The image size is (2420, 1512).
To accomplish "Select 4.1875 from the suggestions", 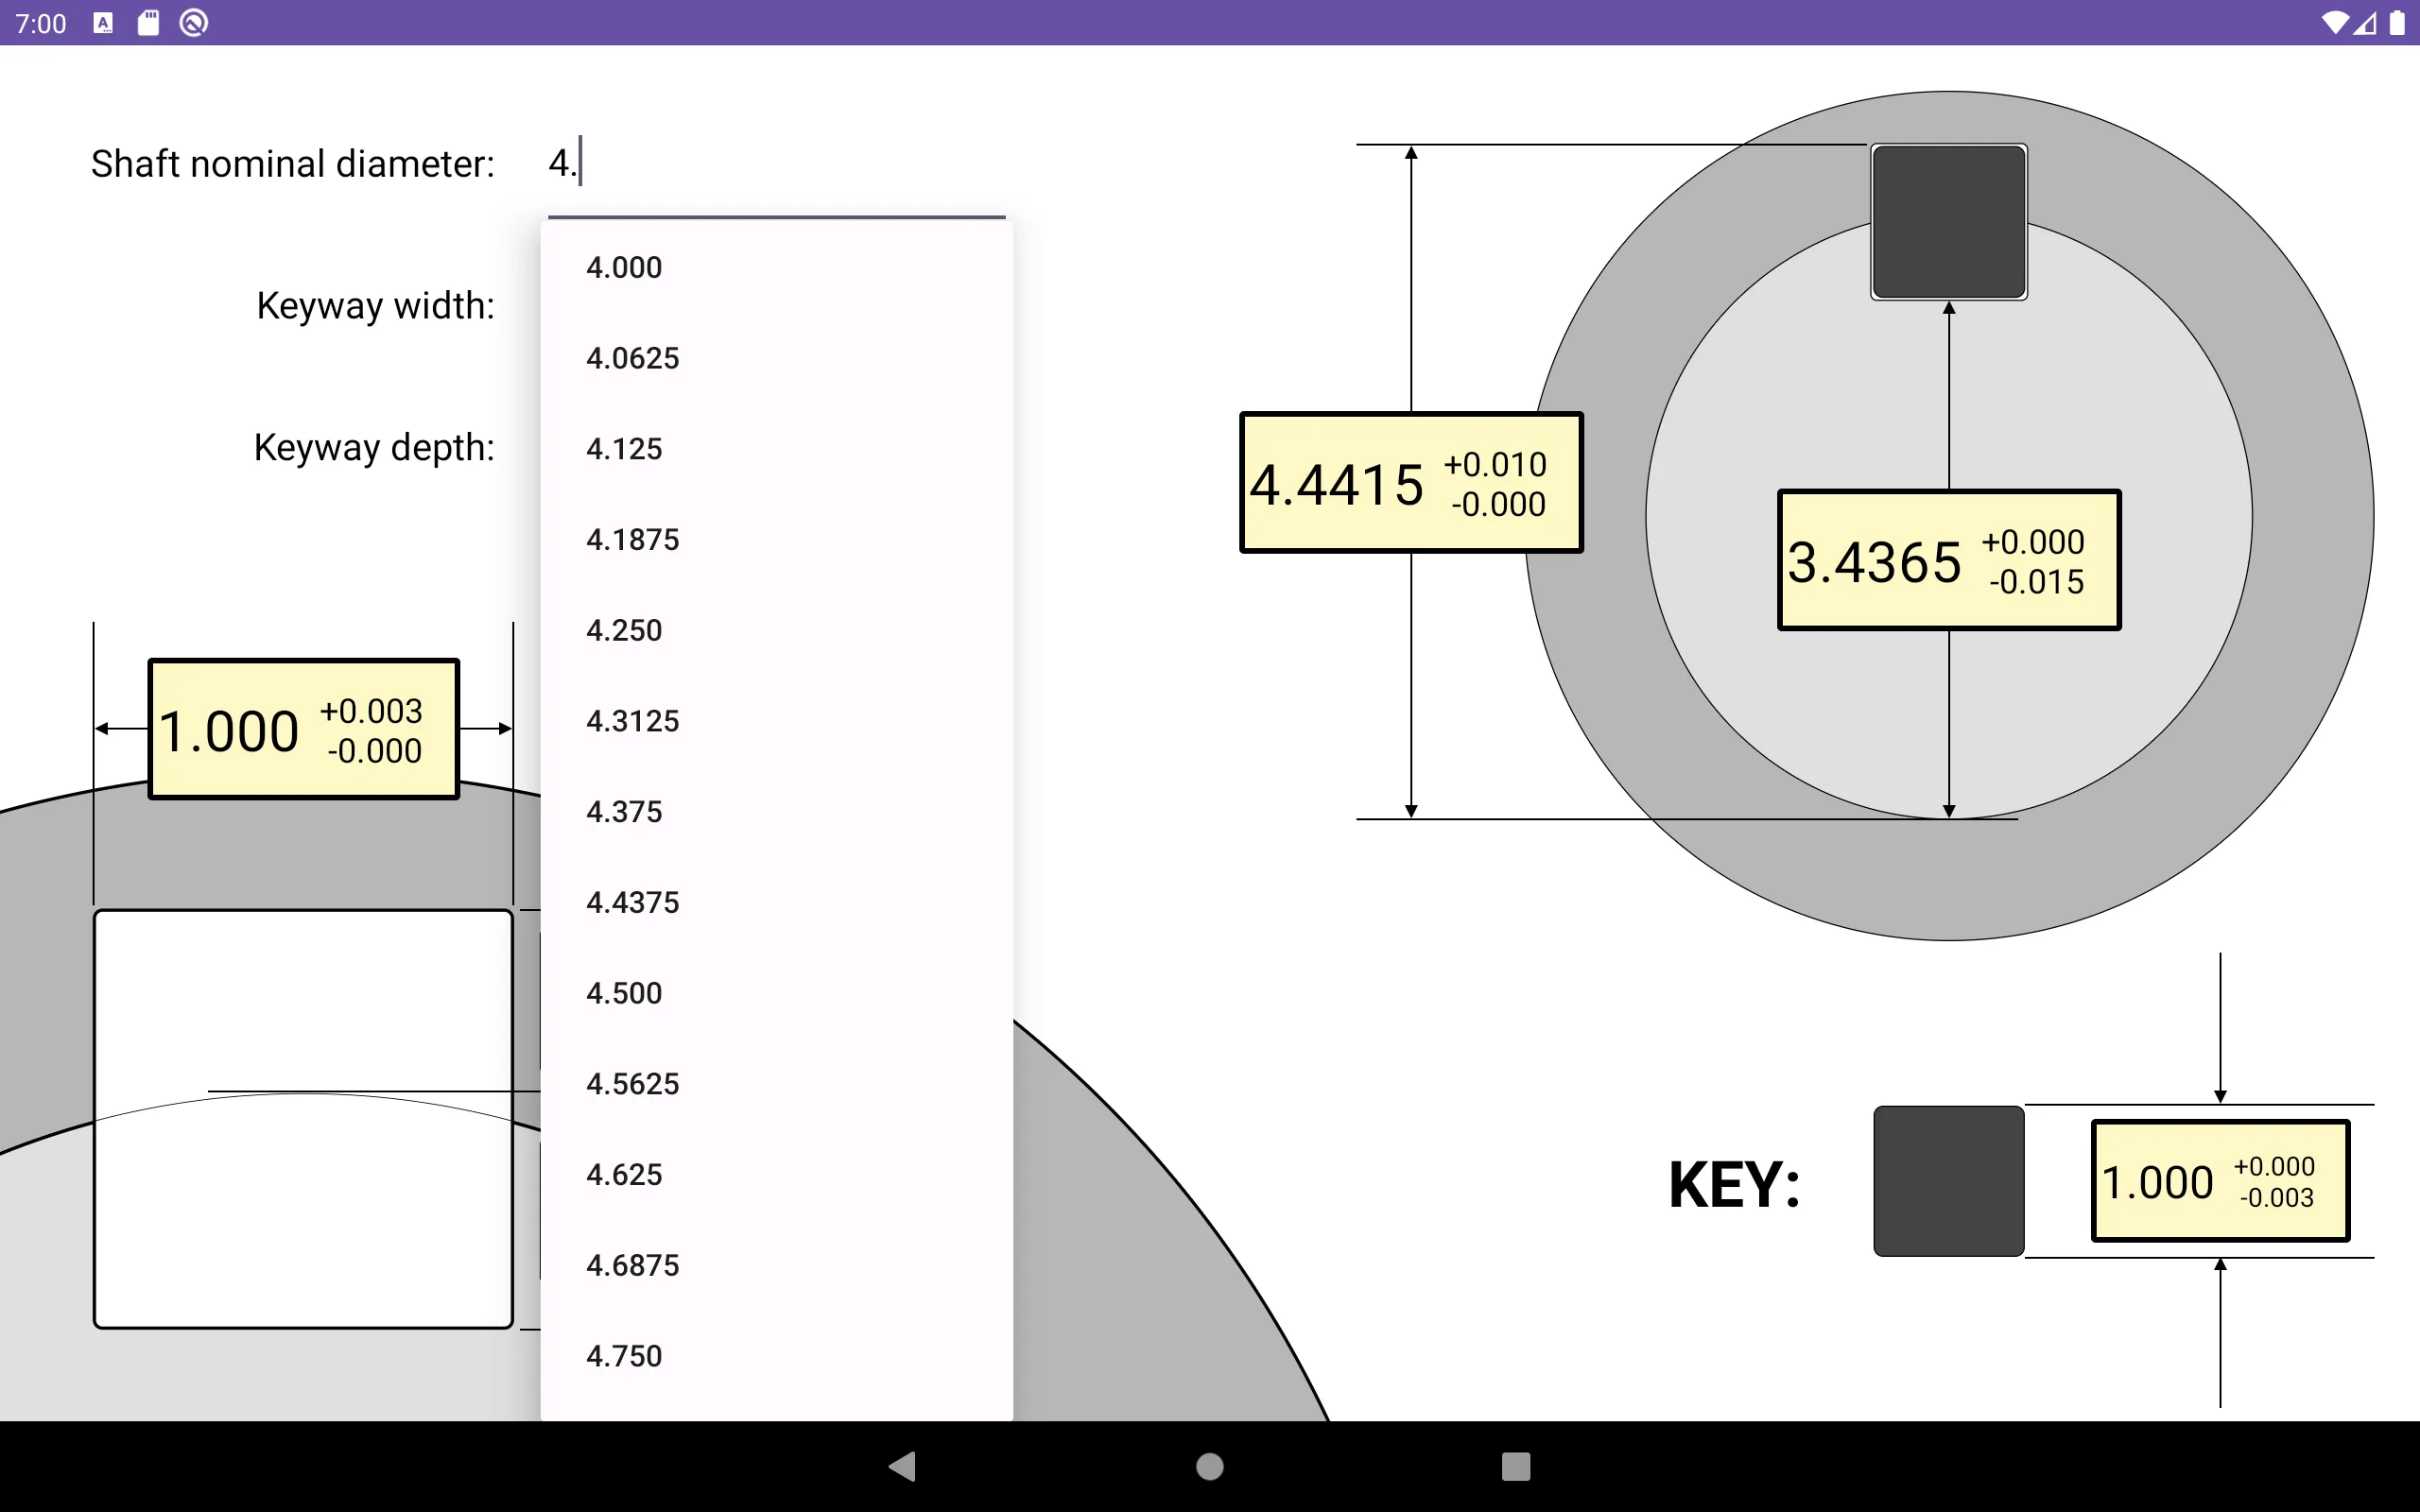I will 776,540.
